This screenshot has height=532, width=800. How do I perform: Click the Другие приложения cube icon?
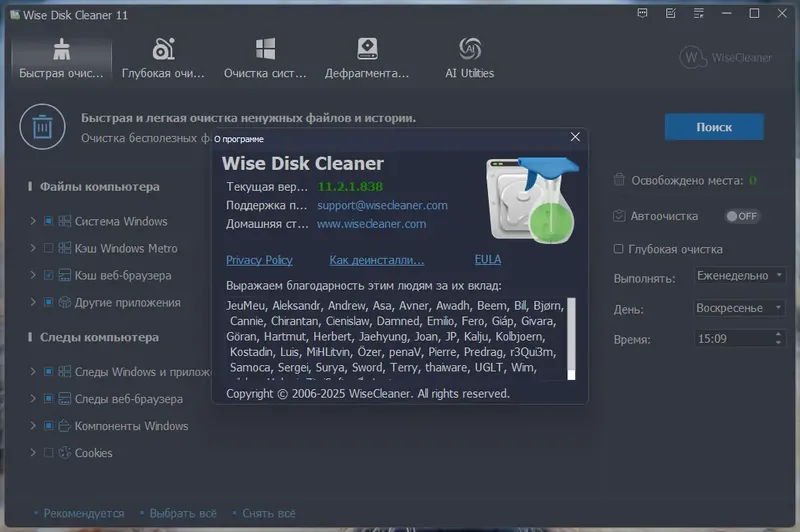(64, 302)
